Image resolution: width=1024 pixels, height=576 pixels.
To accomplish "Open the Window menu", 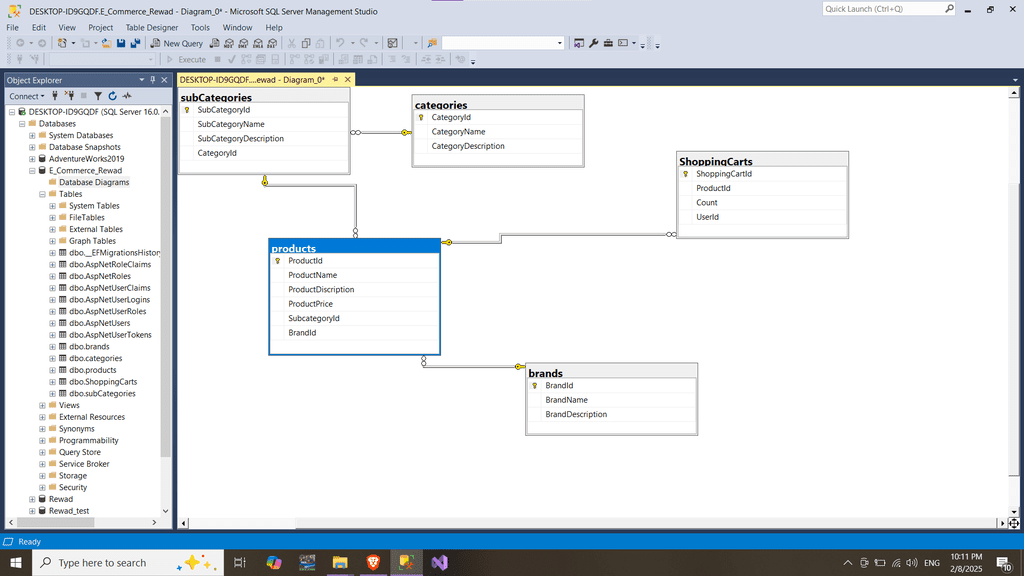I will (x=237, y=27).
